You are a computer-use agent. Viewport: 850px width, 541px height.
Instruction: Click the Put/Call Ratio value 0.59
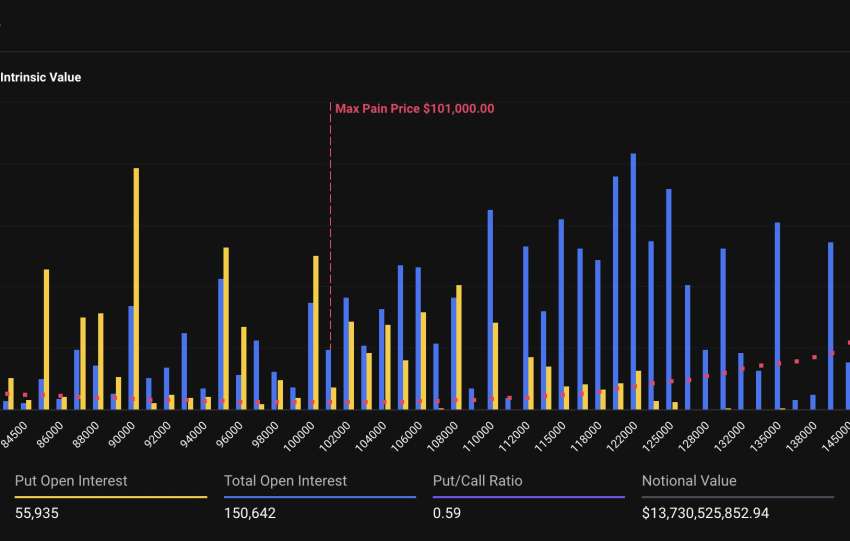(447, 513)
